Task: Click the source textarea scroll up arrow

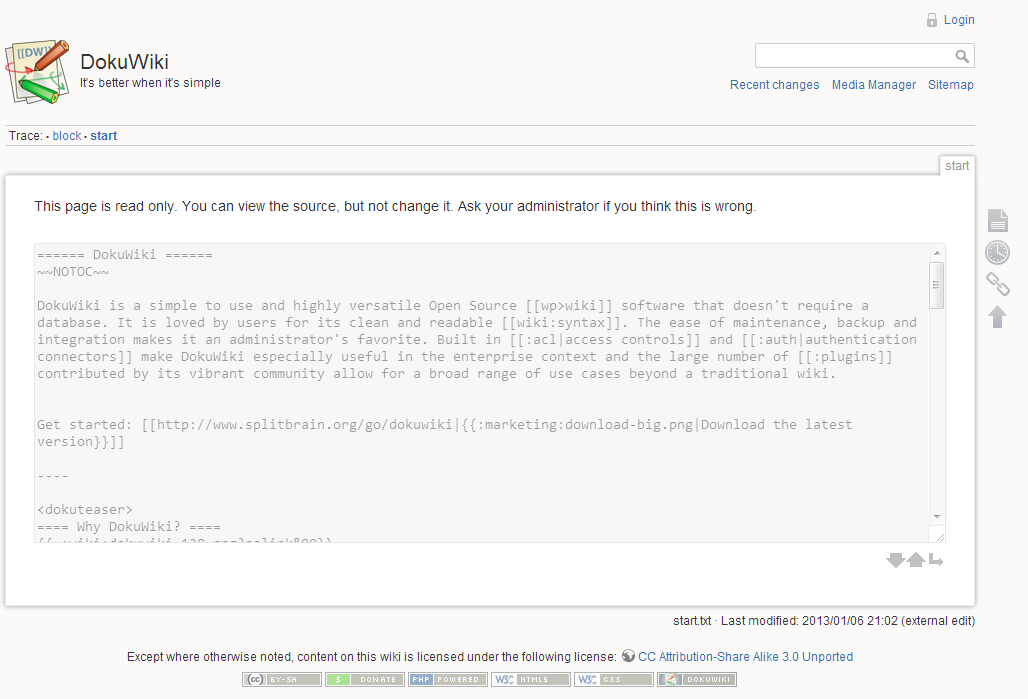Action: tap(937, 252)
